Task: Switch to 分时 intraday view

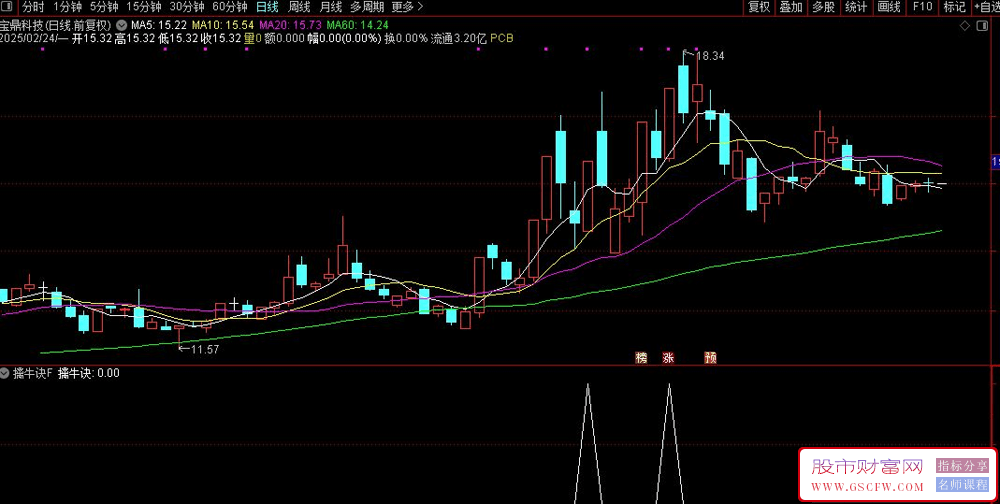Action: pyautogui.click(x=33, y=7)
